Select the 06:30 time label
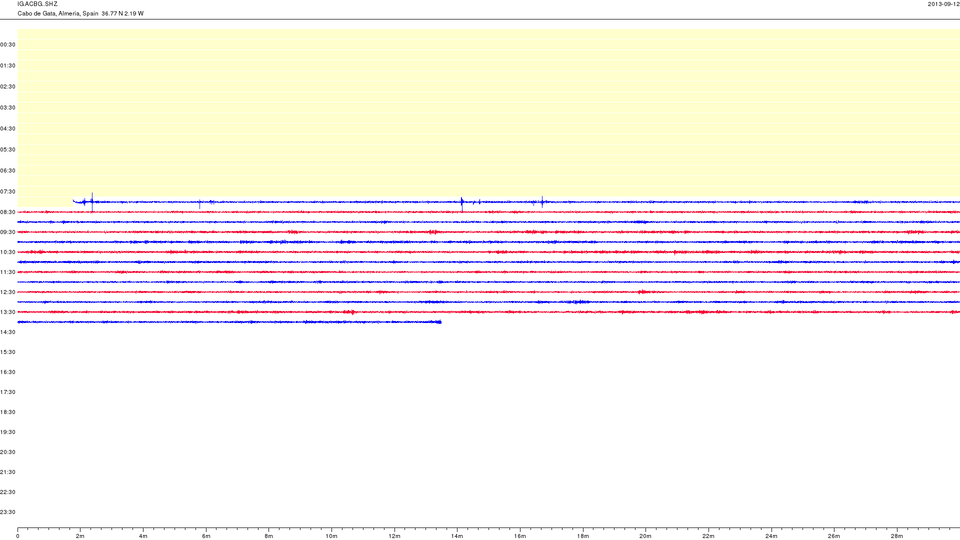The height and width of the screenshot is (540, 960). click(8, 170)
